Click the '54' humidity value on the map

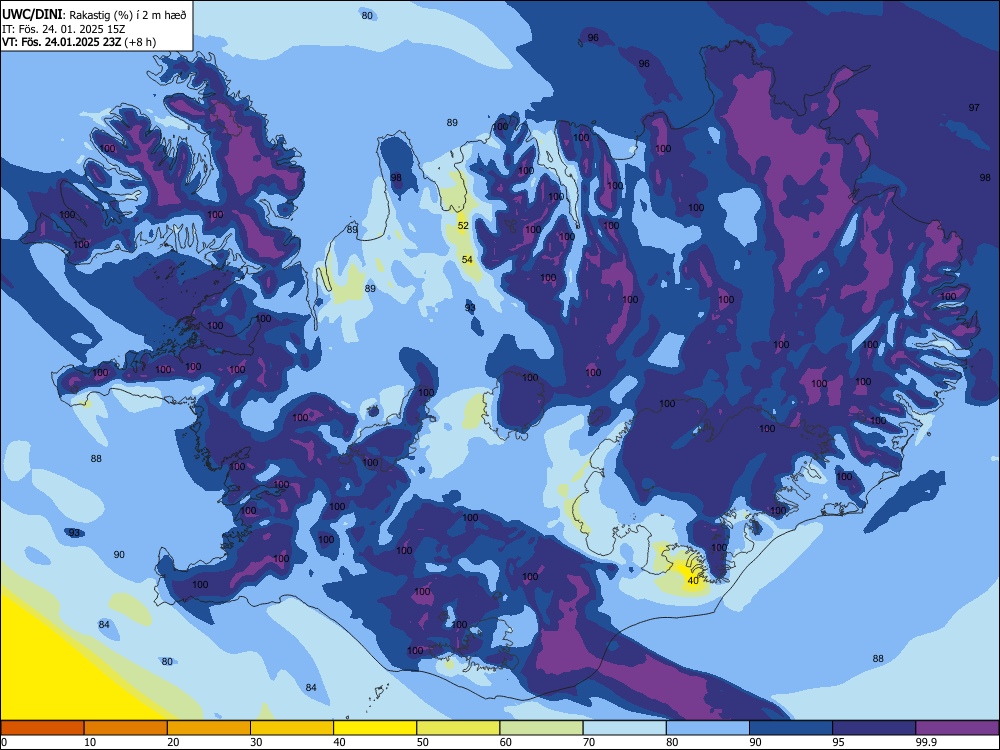467,260
